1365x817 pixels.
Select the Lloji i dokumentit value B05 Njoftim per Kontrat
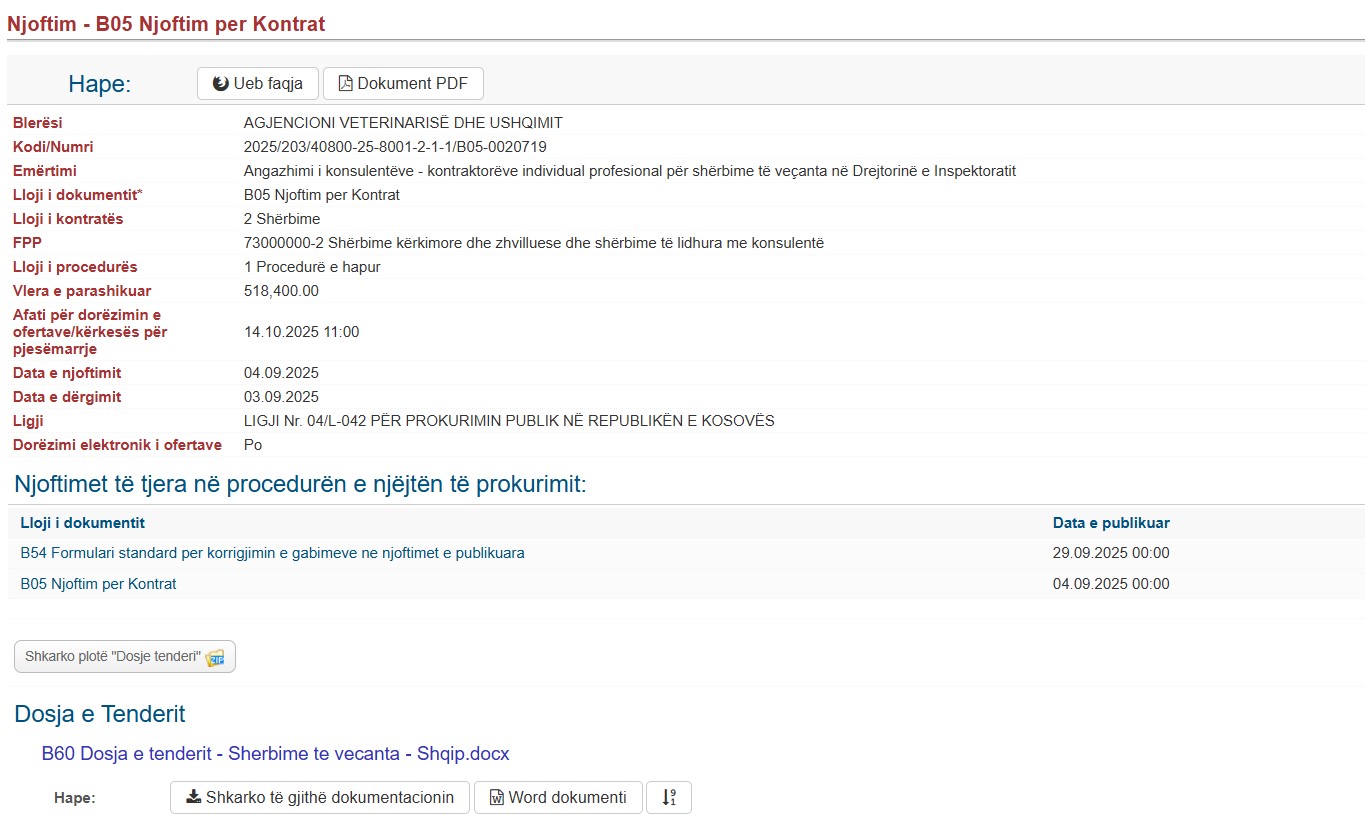322,195
